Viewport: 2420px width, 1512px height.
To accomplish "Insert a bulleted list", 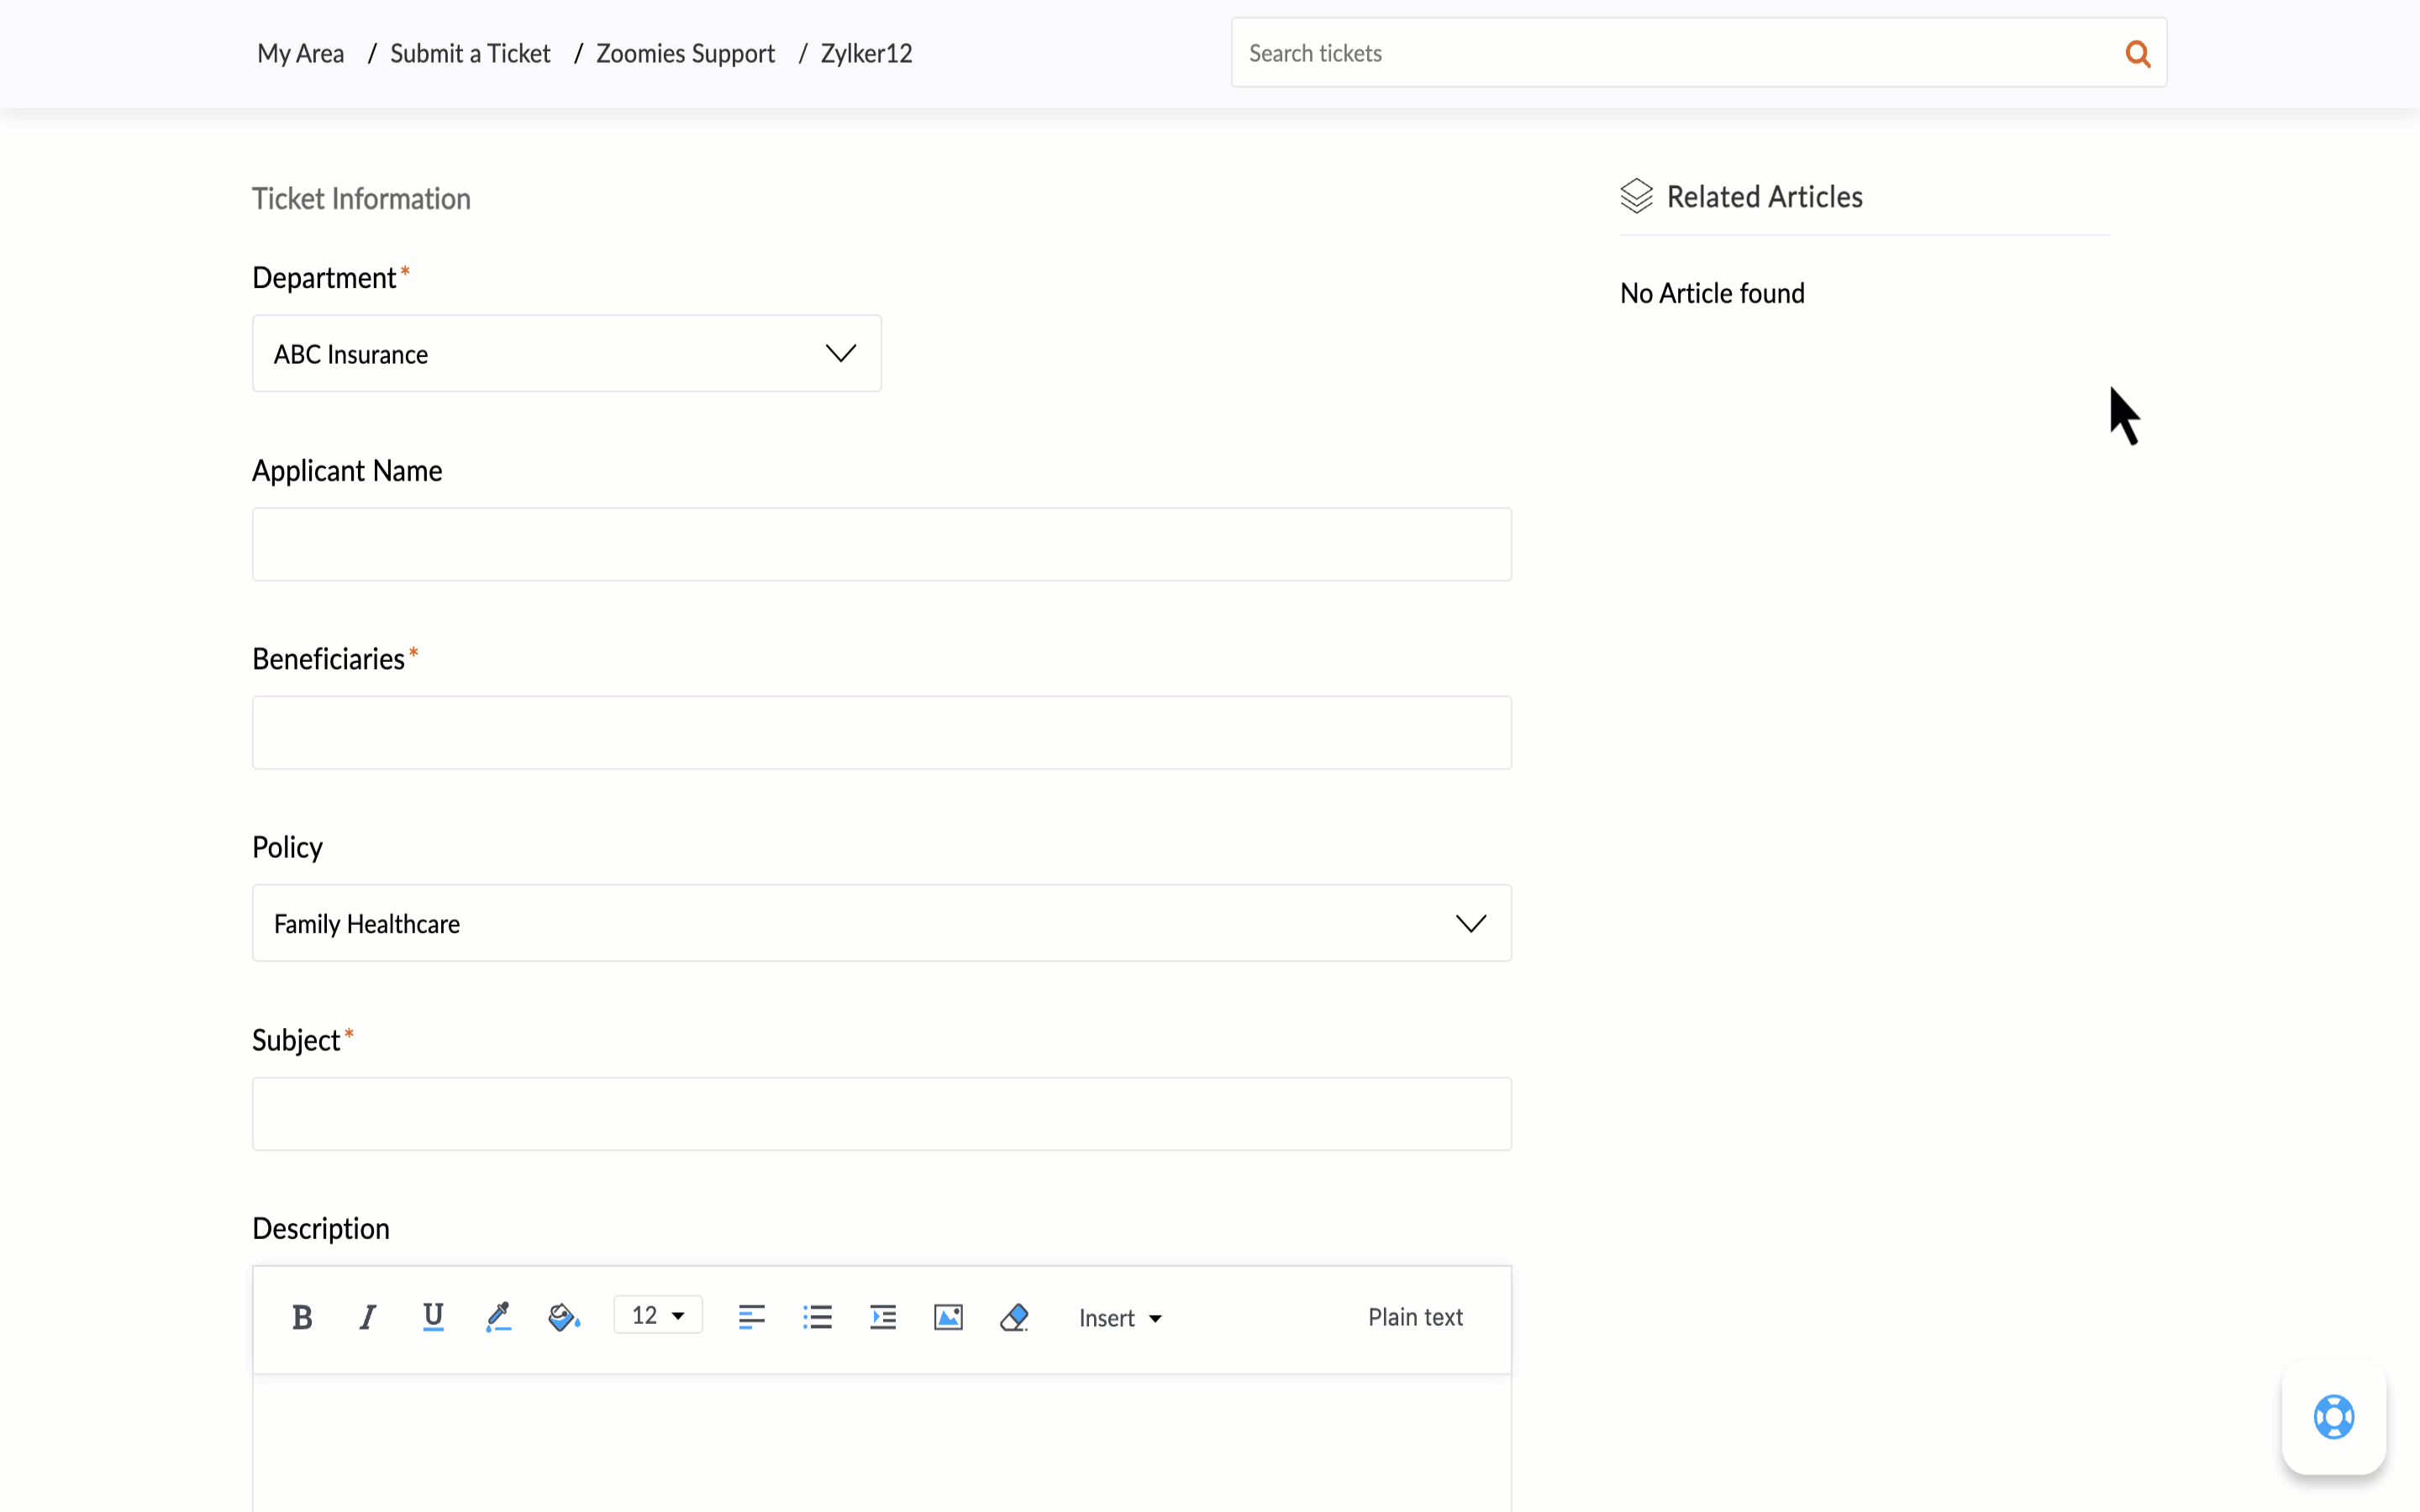I will click(817, 1317).
